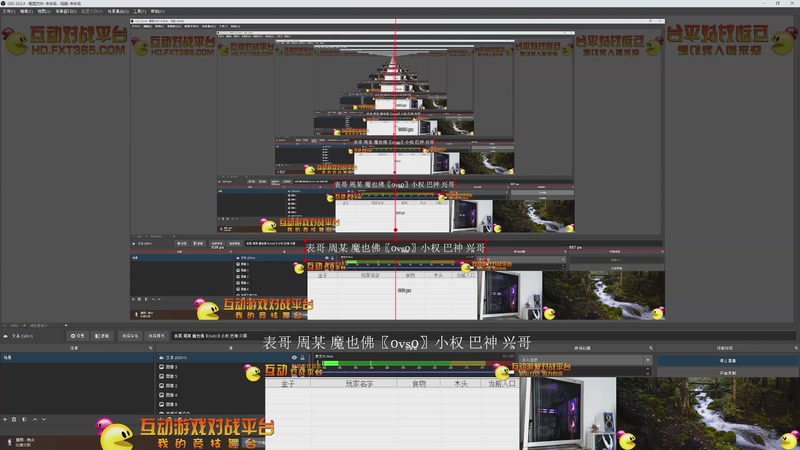Select the 场景 scene in Scenes list

77,358
